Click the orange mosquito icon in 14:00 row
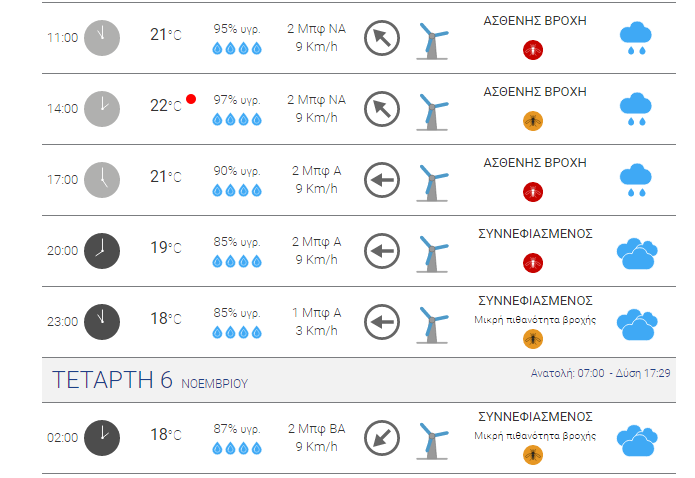The width and height of the screenshot is (695, 478). coord(532,121)
